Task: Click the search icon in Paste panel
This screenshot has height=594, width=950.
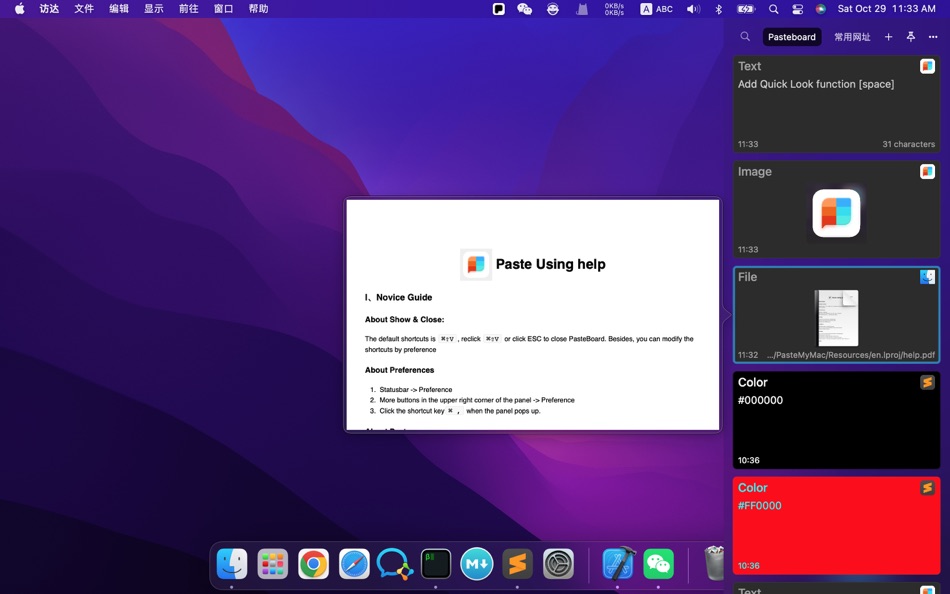Action: pyautogui.click(x=745, y=36)
